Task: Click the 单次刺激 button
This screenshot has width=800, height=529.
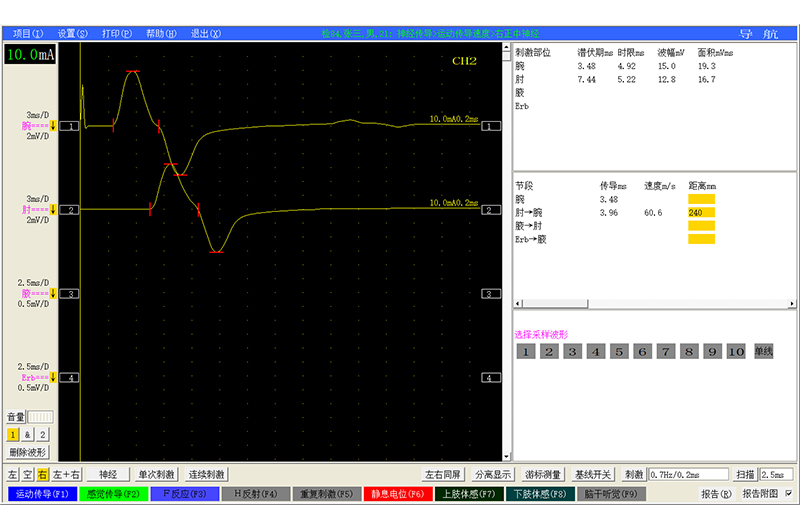Action: click(x=156, y=474)
